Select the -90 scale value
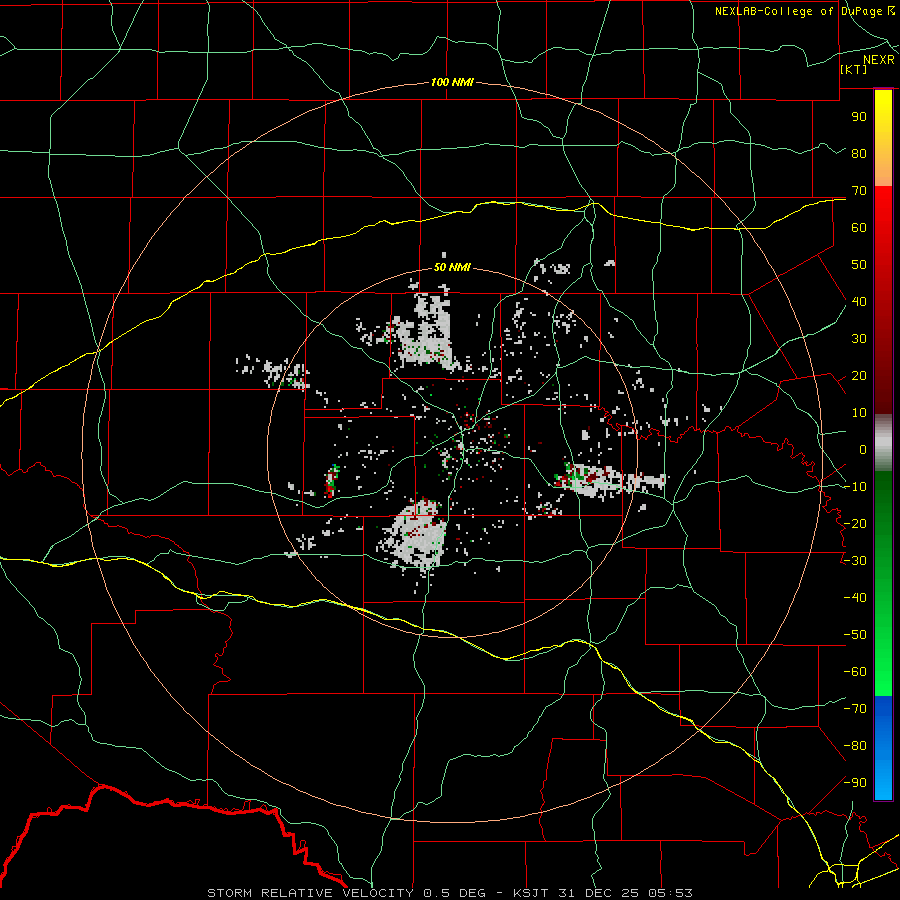 [855, 783]
